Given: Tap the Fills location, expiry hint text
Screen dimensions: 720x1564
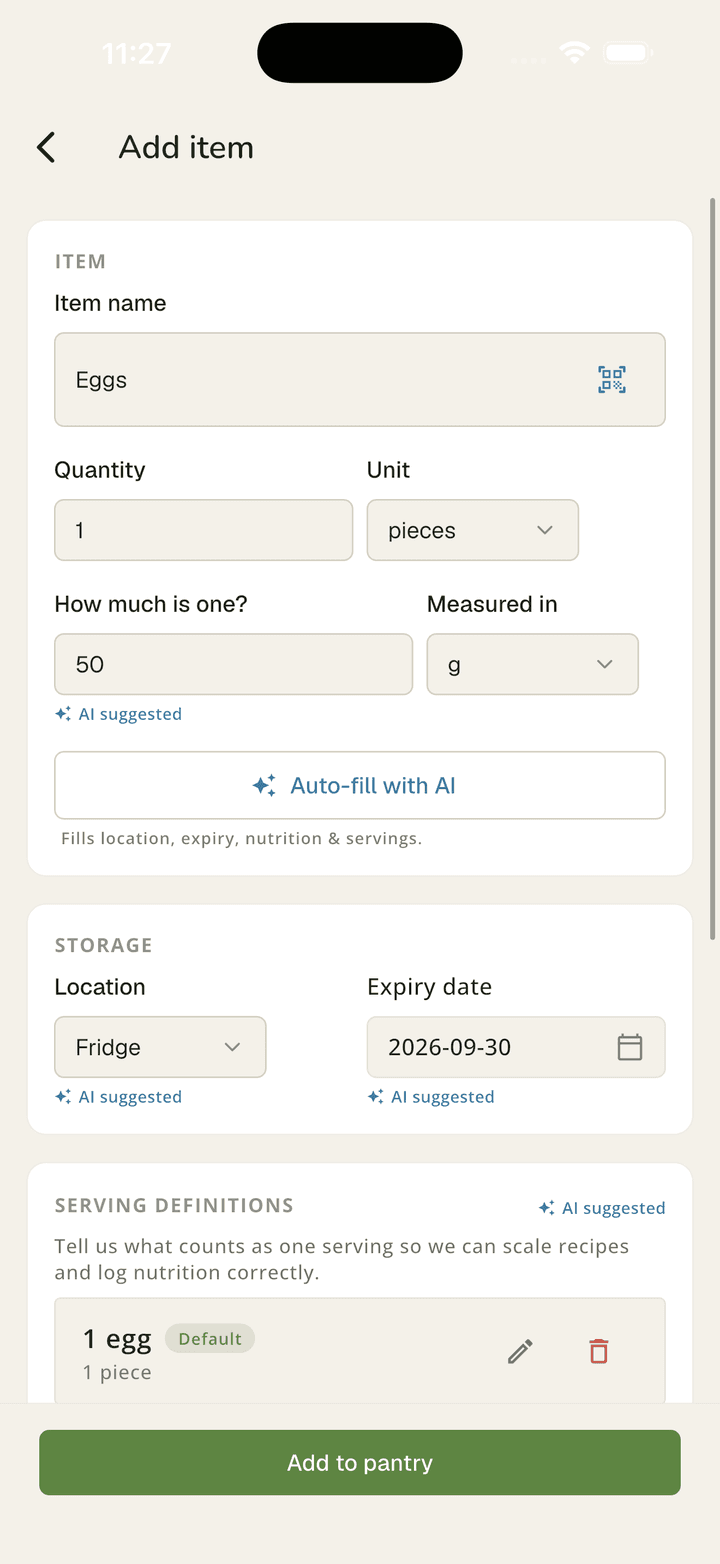Looking at the screenshot, I should [x=242, y=838].
